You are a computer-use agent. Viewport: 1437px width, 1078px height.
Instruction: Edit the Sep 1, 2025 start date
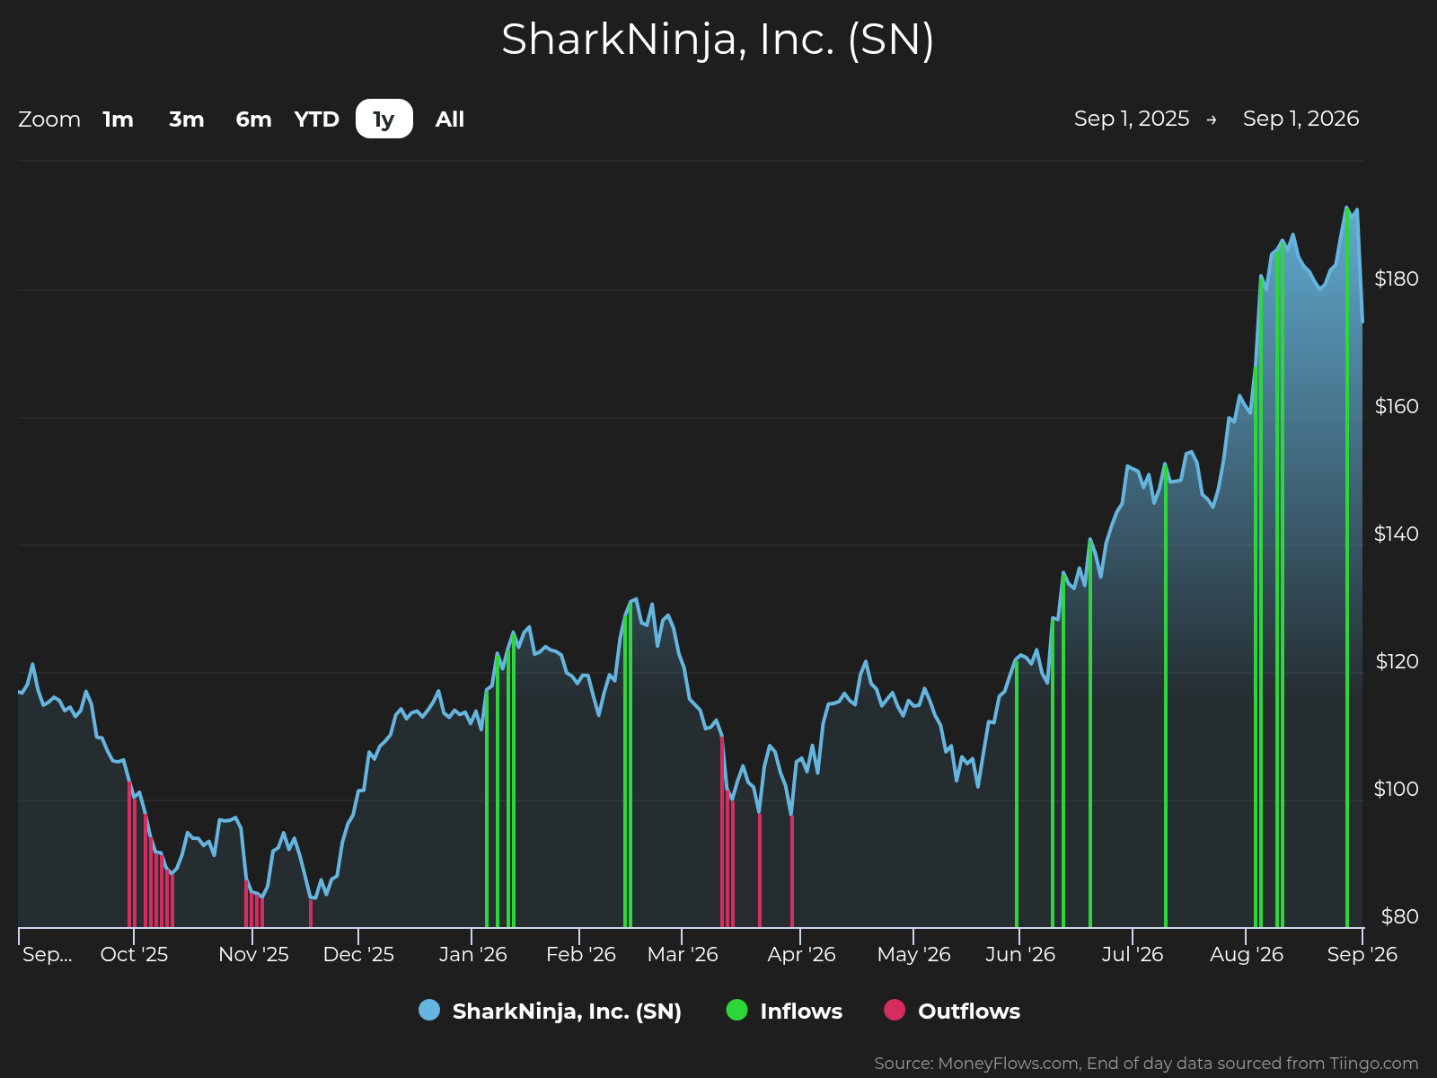[x=1132, y=118]
